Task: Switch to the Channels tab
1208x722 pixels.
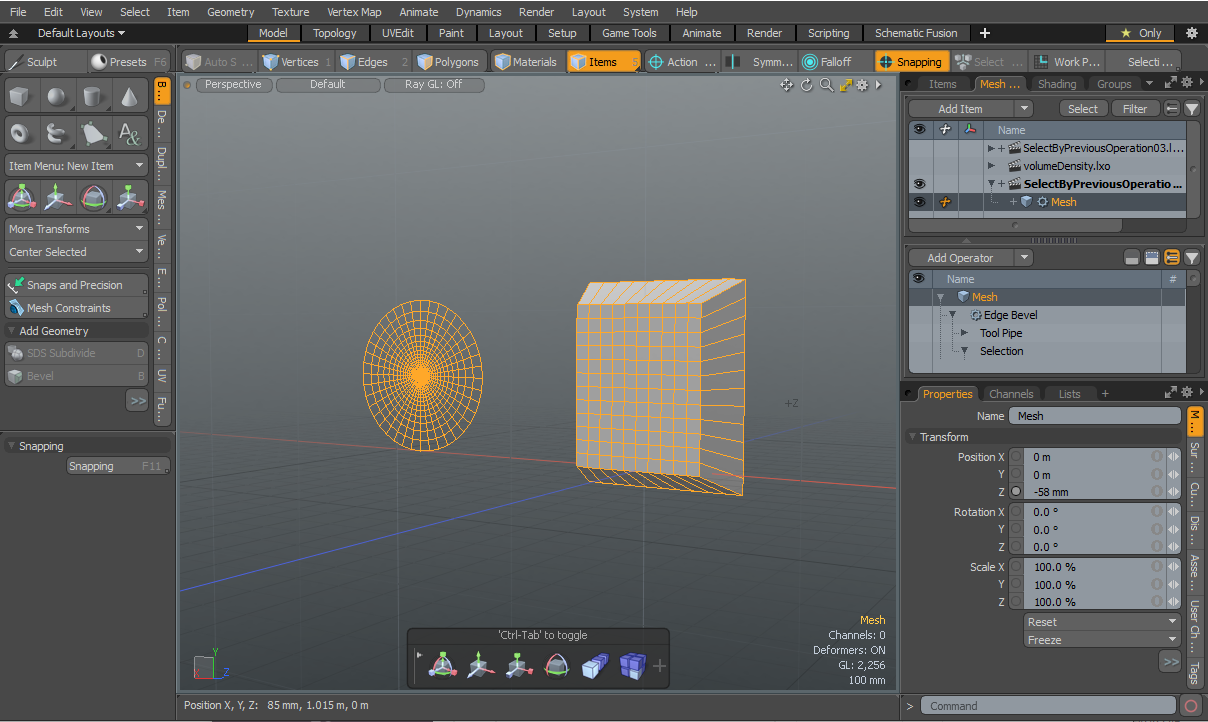Action: tap(1011, 394)
